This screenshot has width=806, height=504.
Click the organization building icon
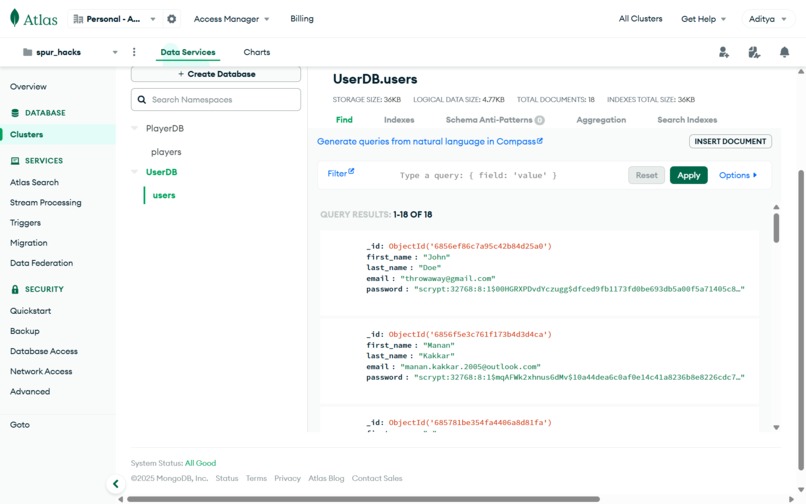coord(78,19)
